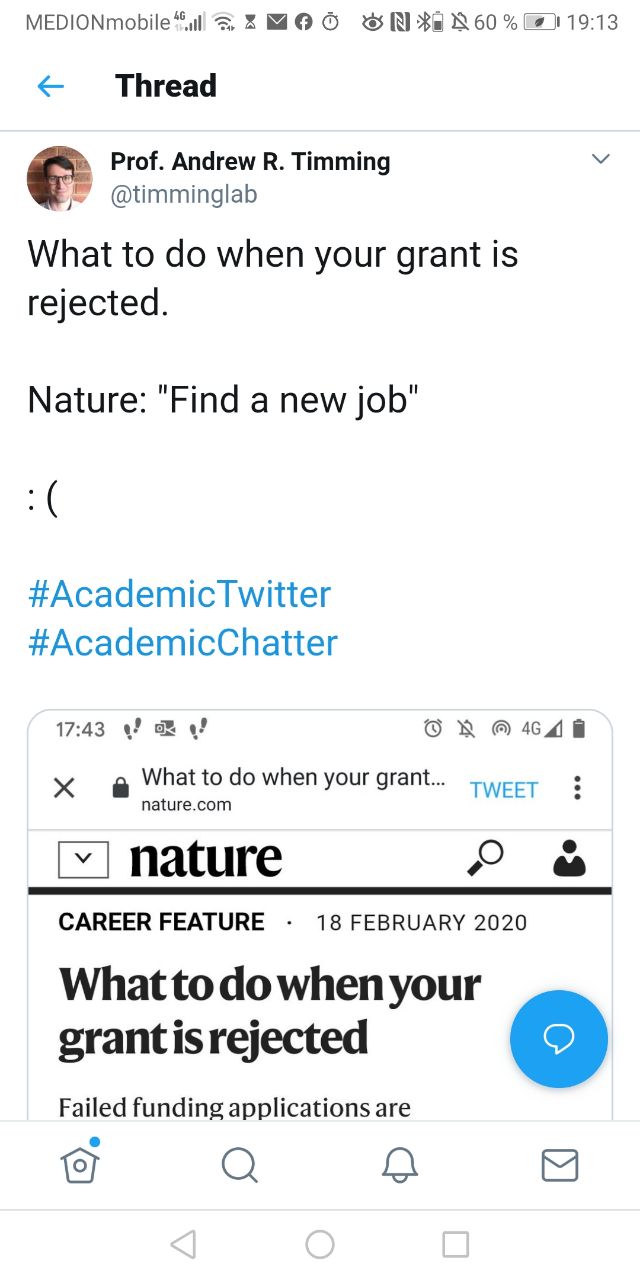Tap the Nature user account icon

569,858
